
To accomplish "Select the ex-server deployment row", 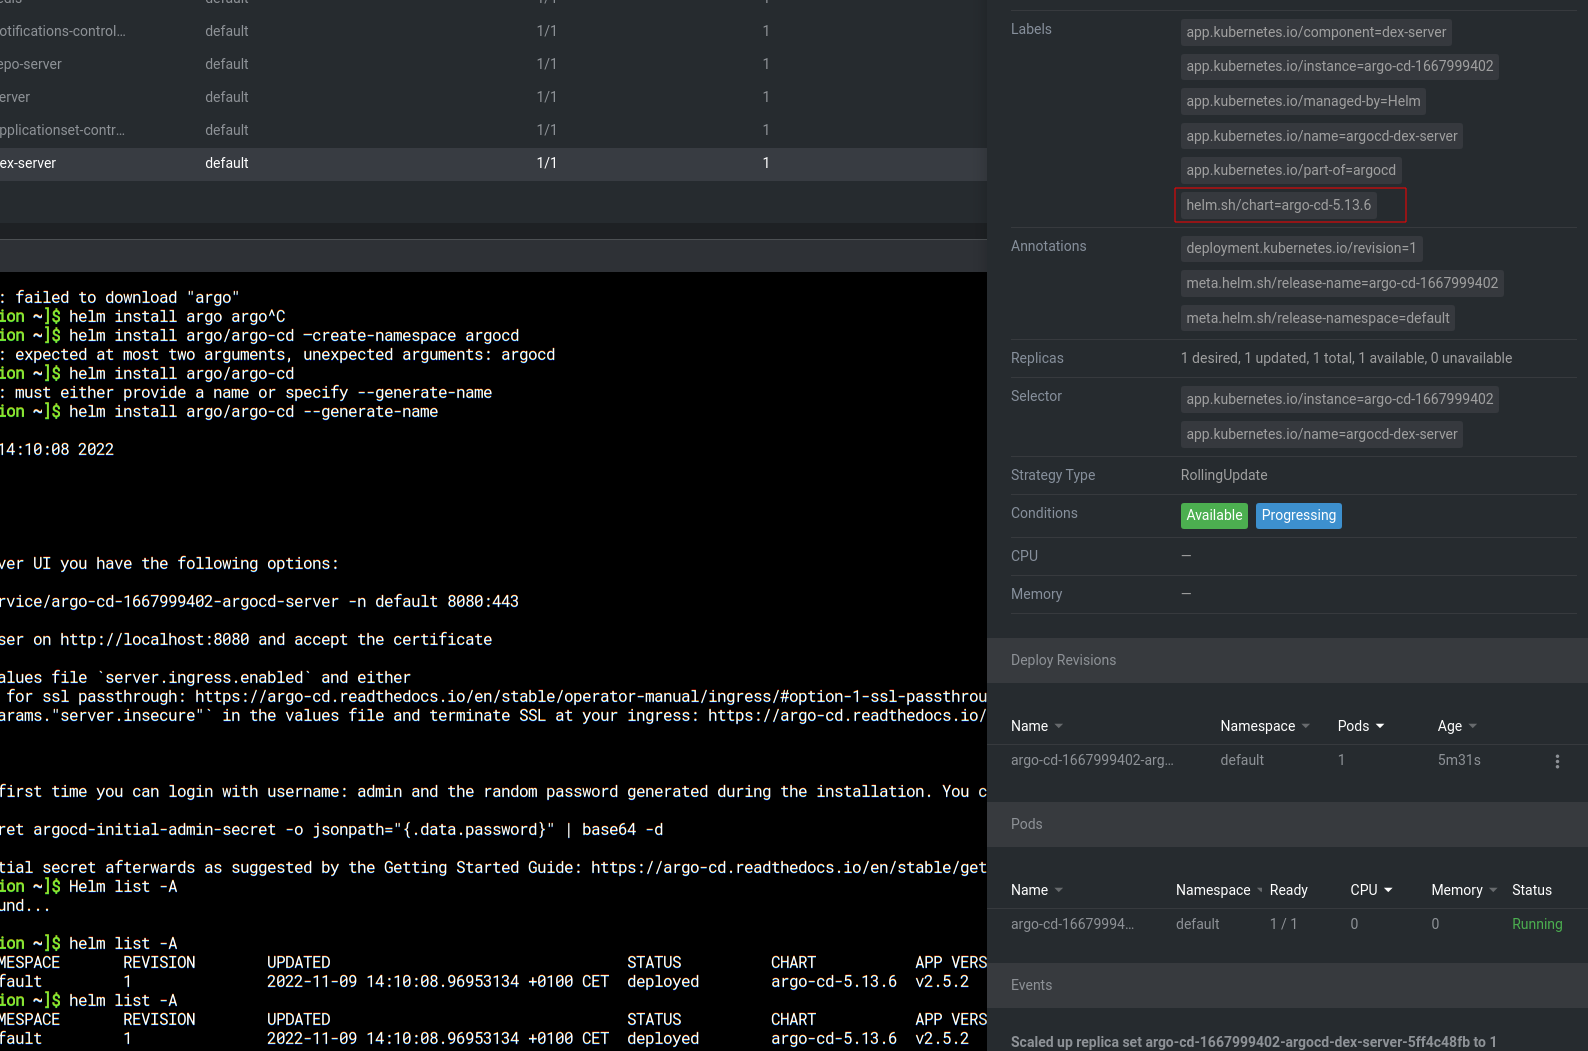I will click(x=493, y=163).
